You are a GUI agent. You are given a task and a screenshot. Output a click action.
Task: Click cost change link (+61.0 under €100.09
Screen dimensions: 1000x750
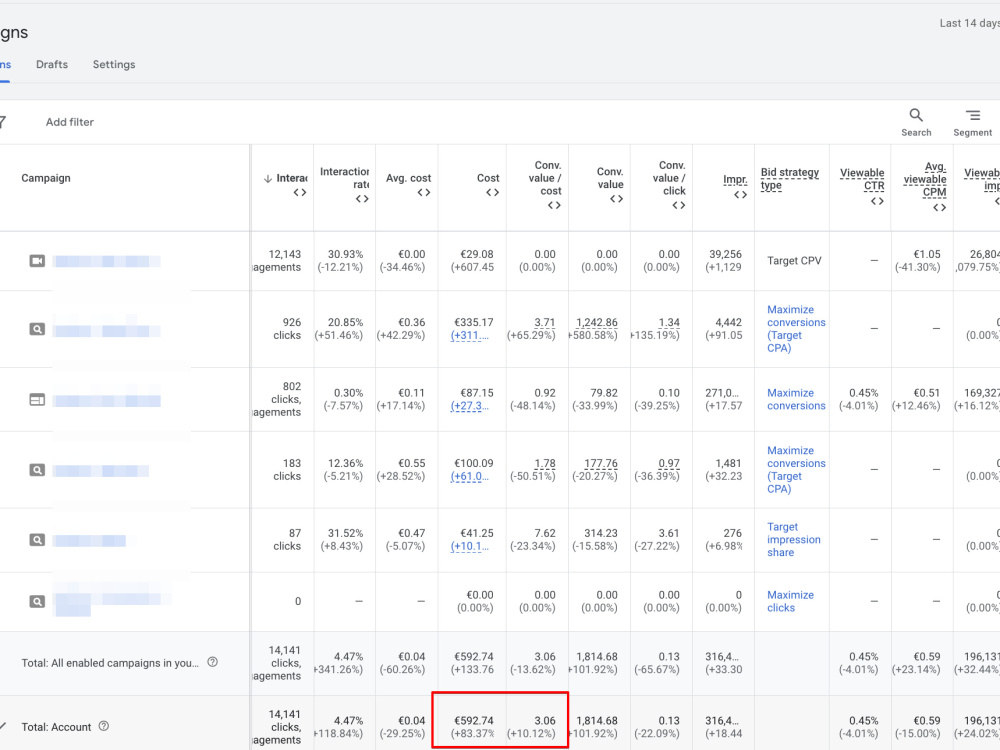click(470, 476)
